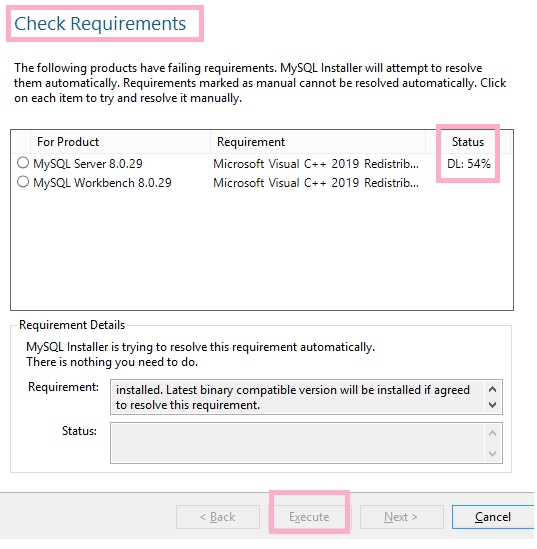Image resolution: width=537 pixels, height=549 pixels.
Task: Click the Requirement details text field
Action: point(306,397)
